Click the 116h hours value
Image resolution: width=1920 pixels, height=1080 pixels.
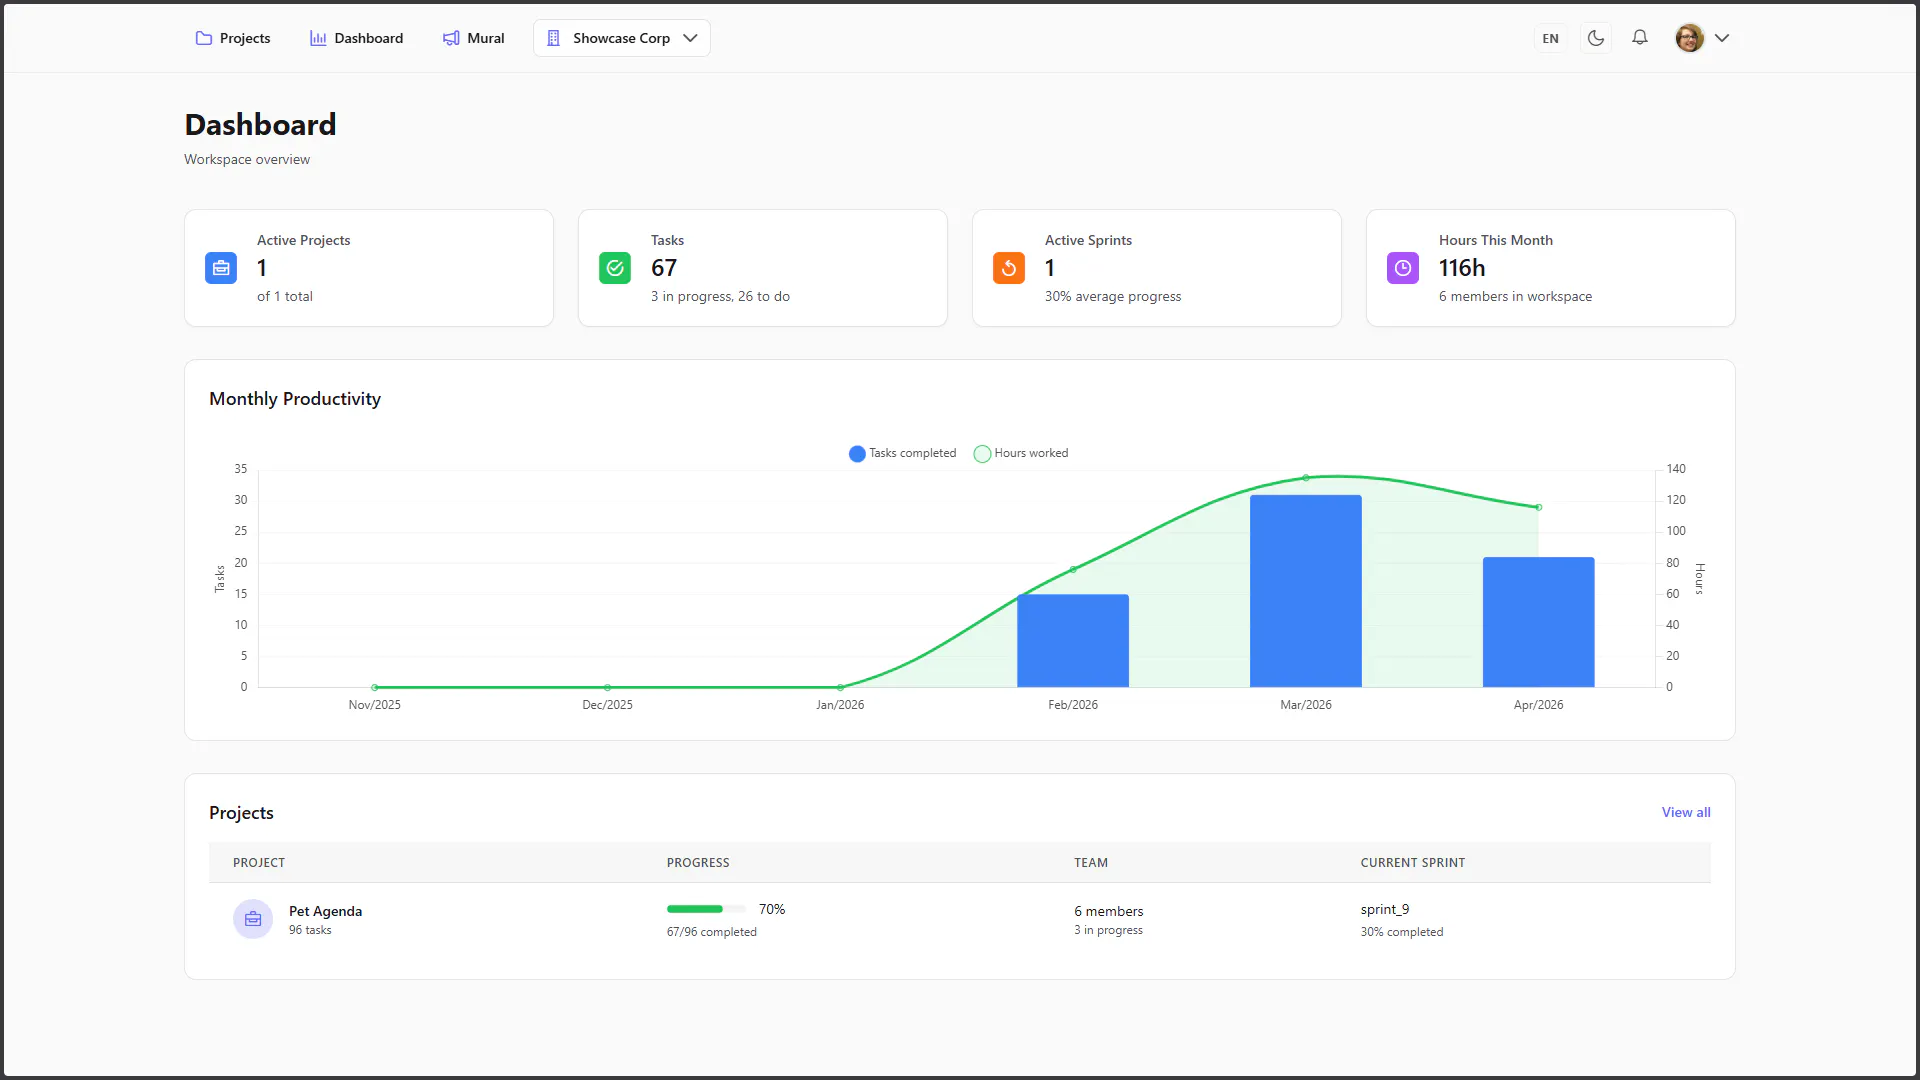1462,268
